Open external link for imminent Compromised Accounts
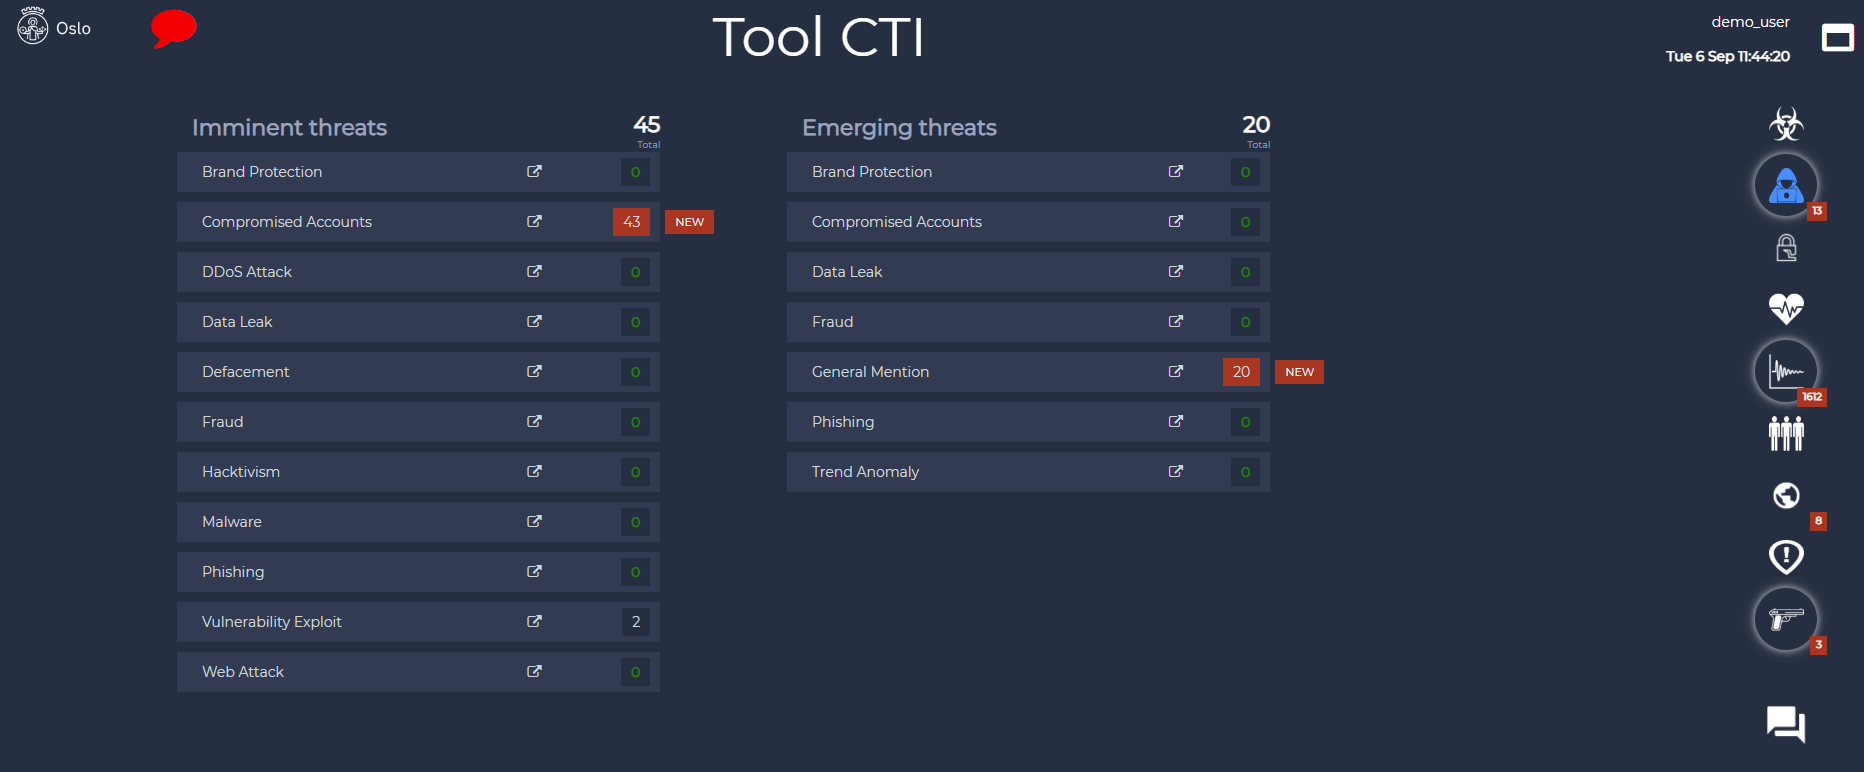Screen dimensions: 1864x772 534,222
